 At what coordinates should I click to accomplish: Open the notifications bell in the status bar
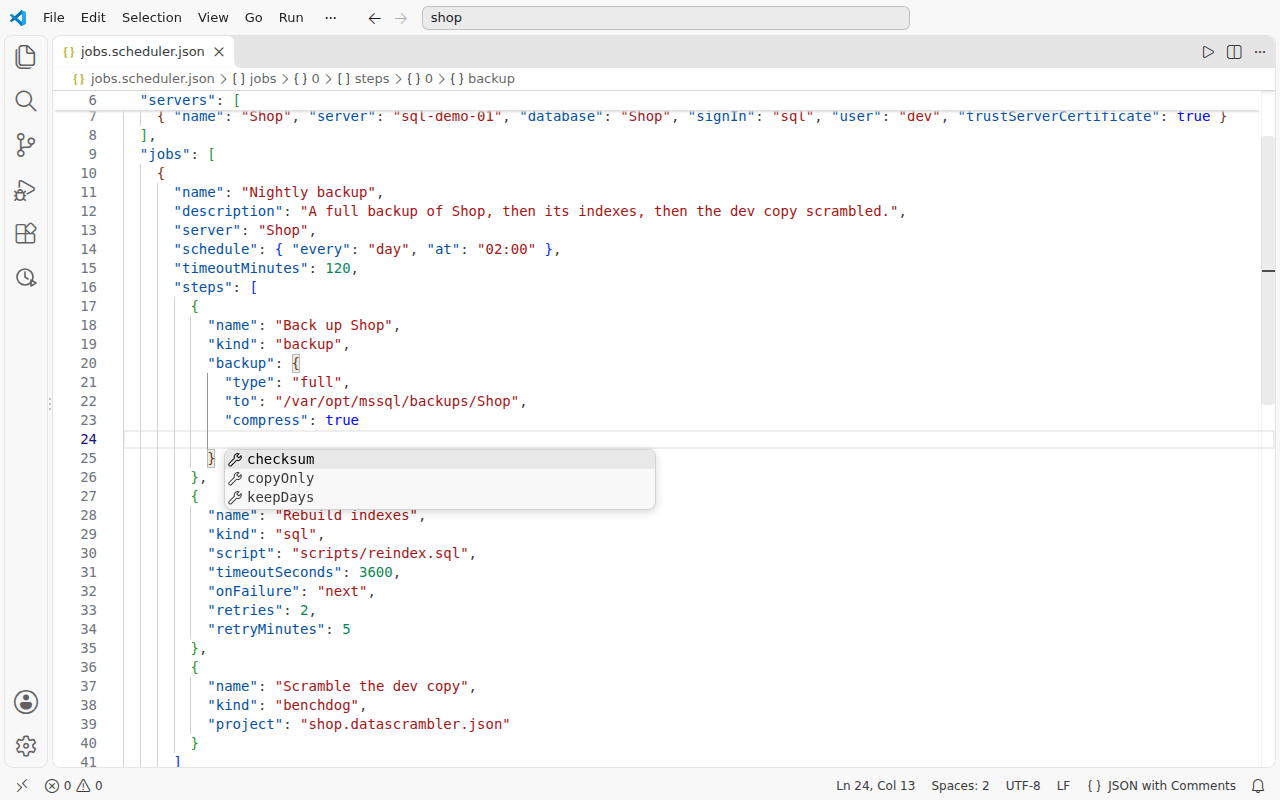click(x=1257, y=786)
